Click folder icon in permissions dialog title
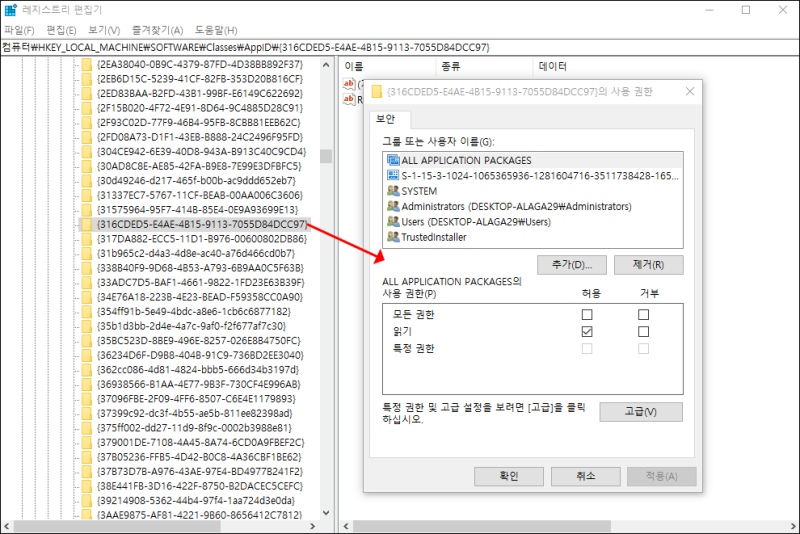This screenshot has height=534, width=800. [x=377, y=92]
